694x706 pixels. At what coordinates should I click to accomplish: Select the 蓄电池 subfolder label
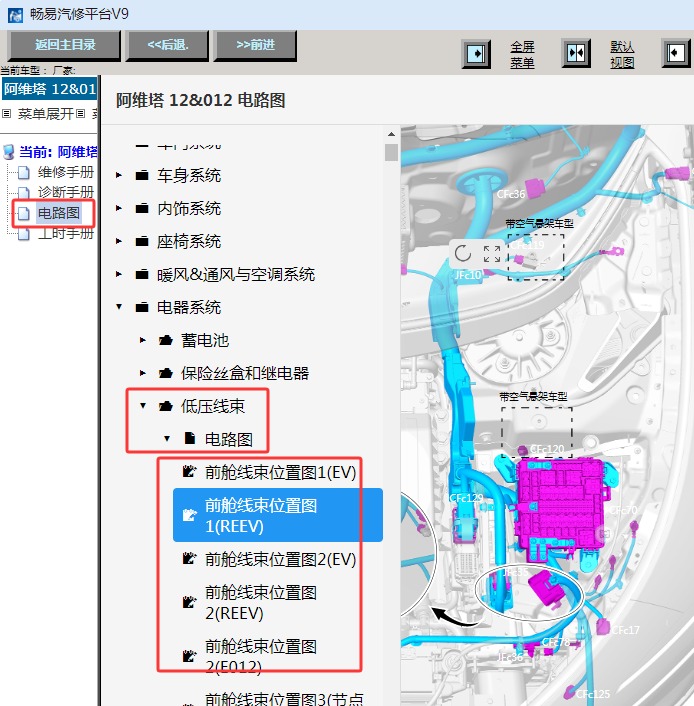tap(205, 340)
